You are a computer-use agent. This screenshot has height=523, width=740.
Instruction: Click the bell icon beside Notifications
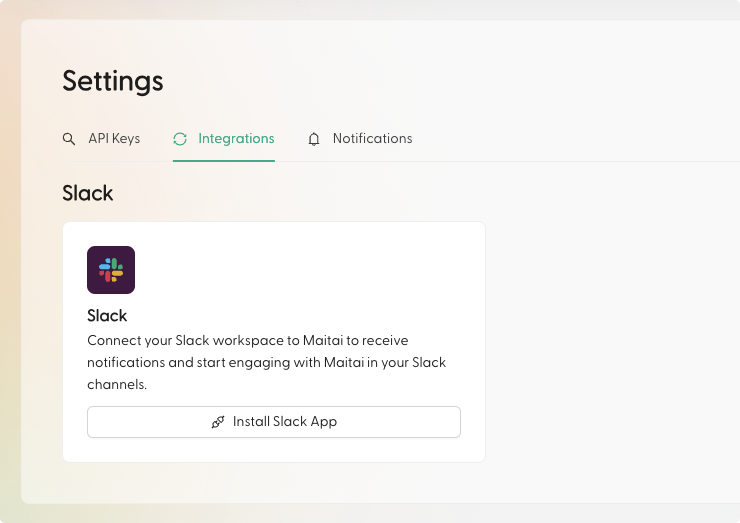click(314, 139)
